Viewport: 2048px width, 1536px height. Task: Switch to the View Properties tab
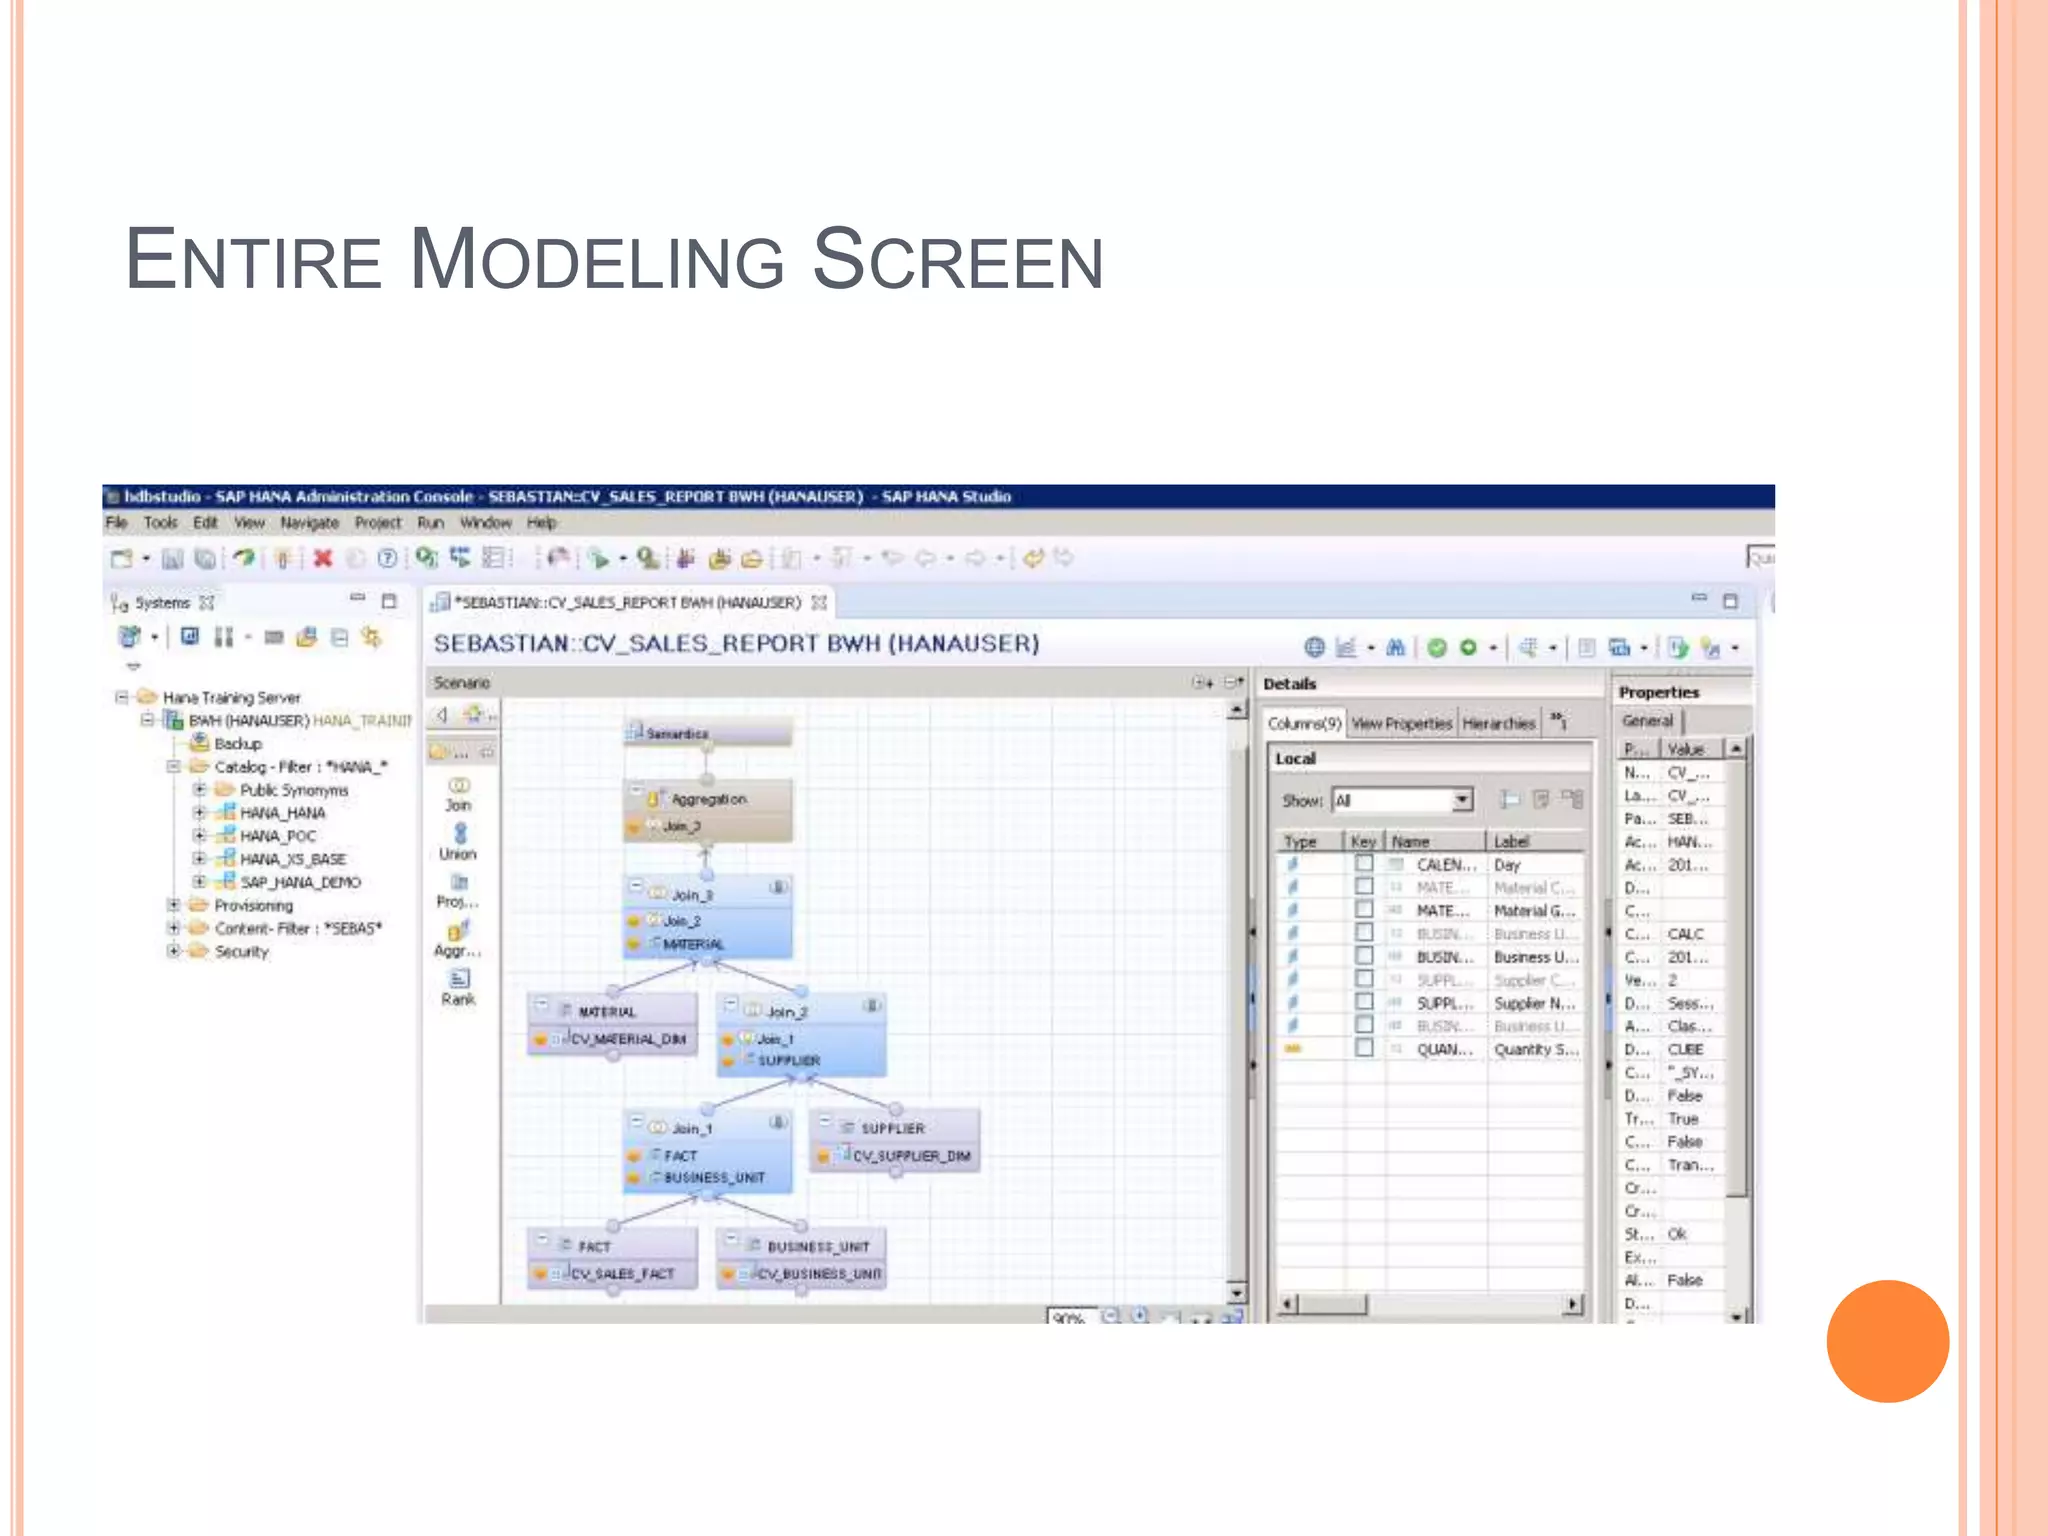(1401, 723)
